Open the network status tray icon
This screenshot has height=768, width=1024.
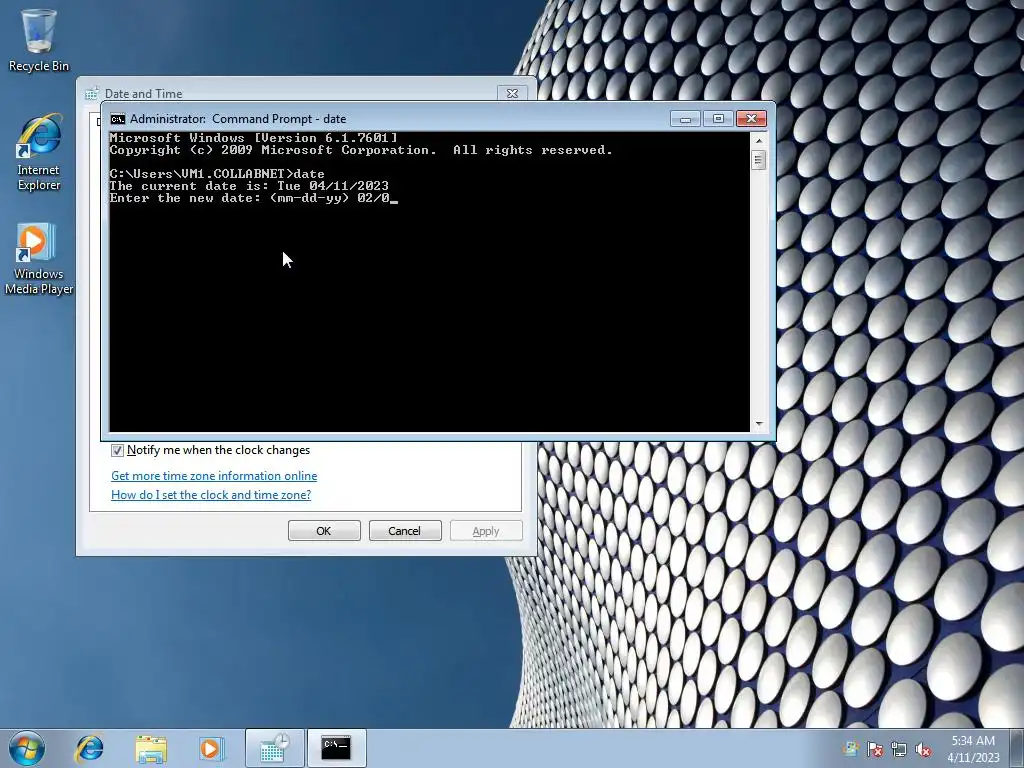click(899, 750)
